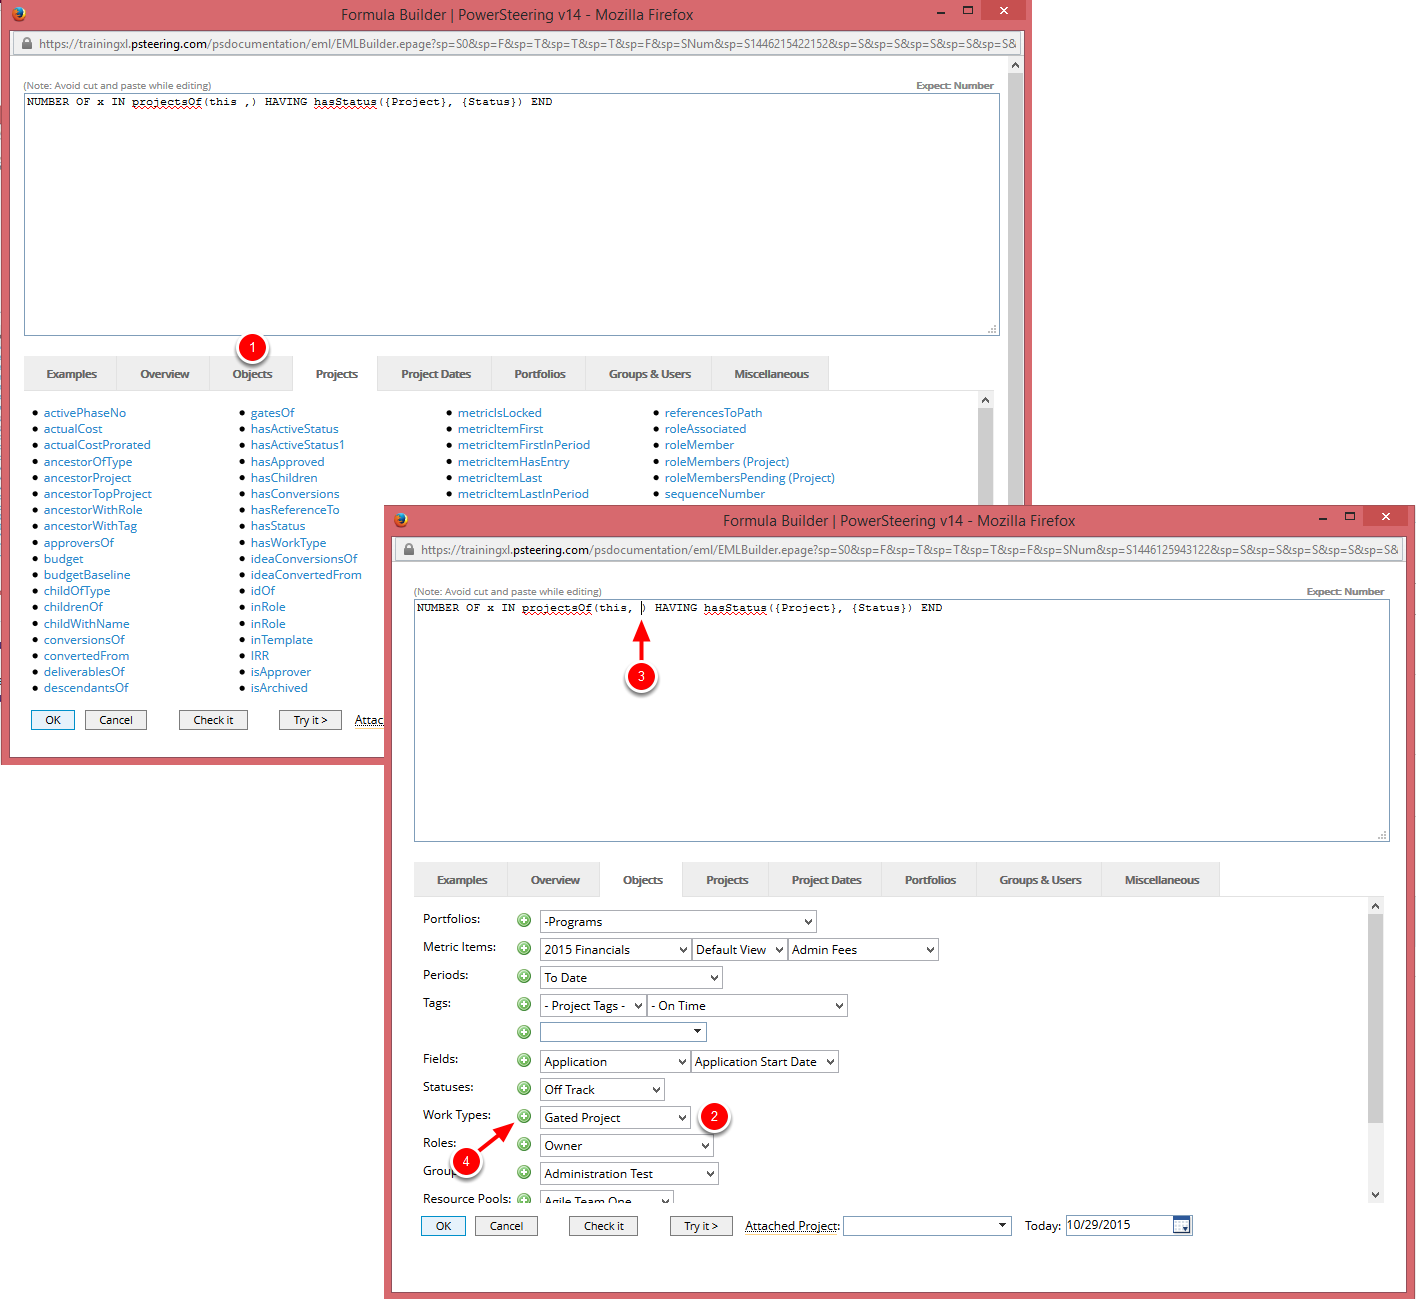This screenshot has height=1299, width=1416.
Task: Select Miscellaneous tab in back window
Action: click(x=771, y=374)
